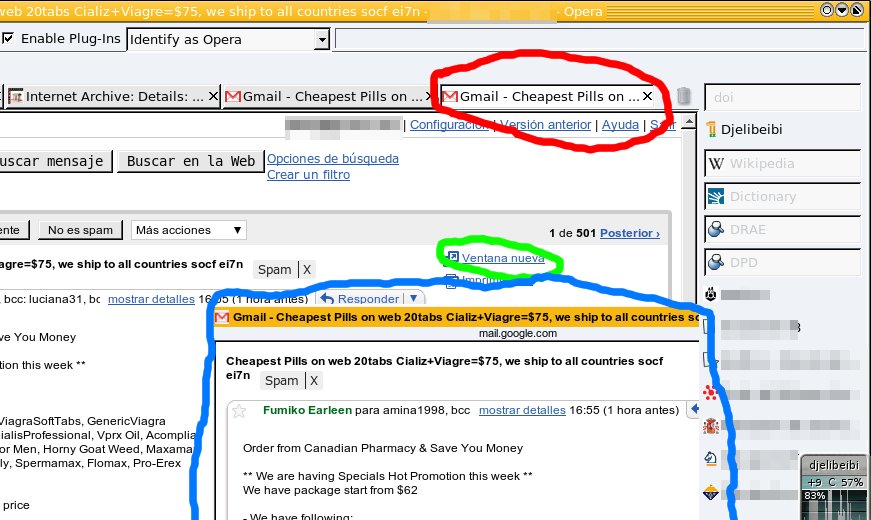Image resolution: width=871 pixels, height=520 pixels.
Task: Click the black penguin bookmark icon
Action: tap(711, 294)
